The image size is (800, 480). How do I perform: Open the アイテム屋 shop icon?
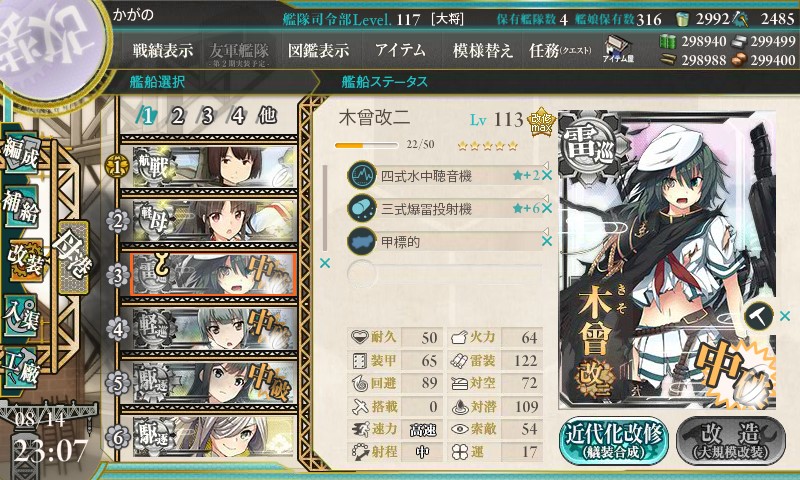[x=618, y=49]
